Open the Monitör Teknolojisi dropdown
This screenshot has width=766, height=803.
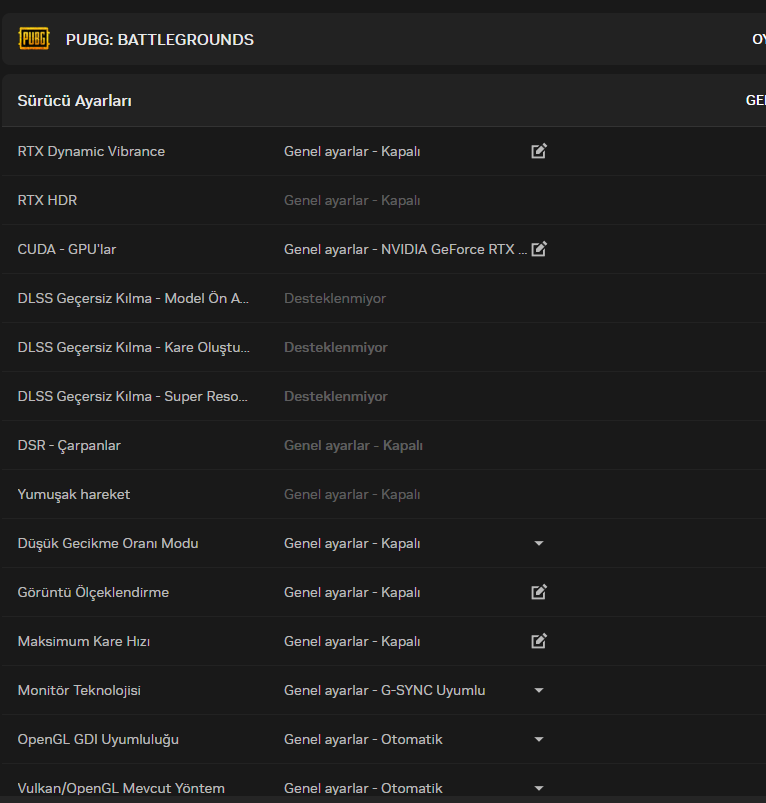point(539,690)
